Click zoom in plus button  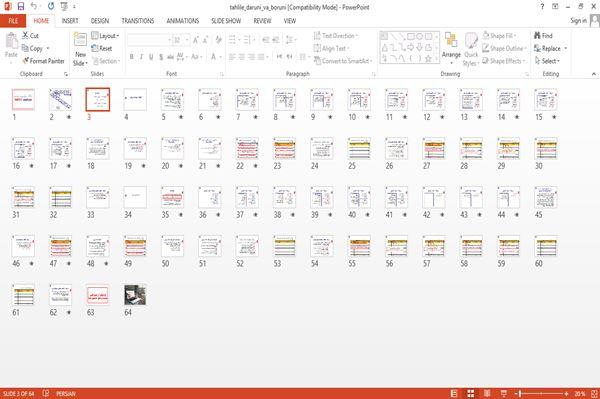tap(566, 393)
